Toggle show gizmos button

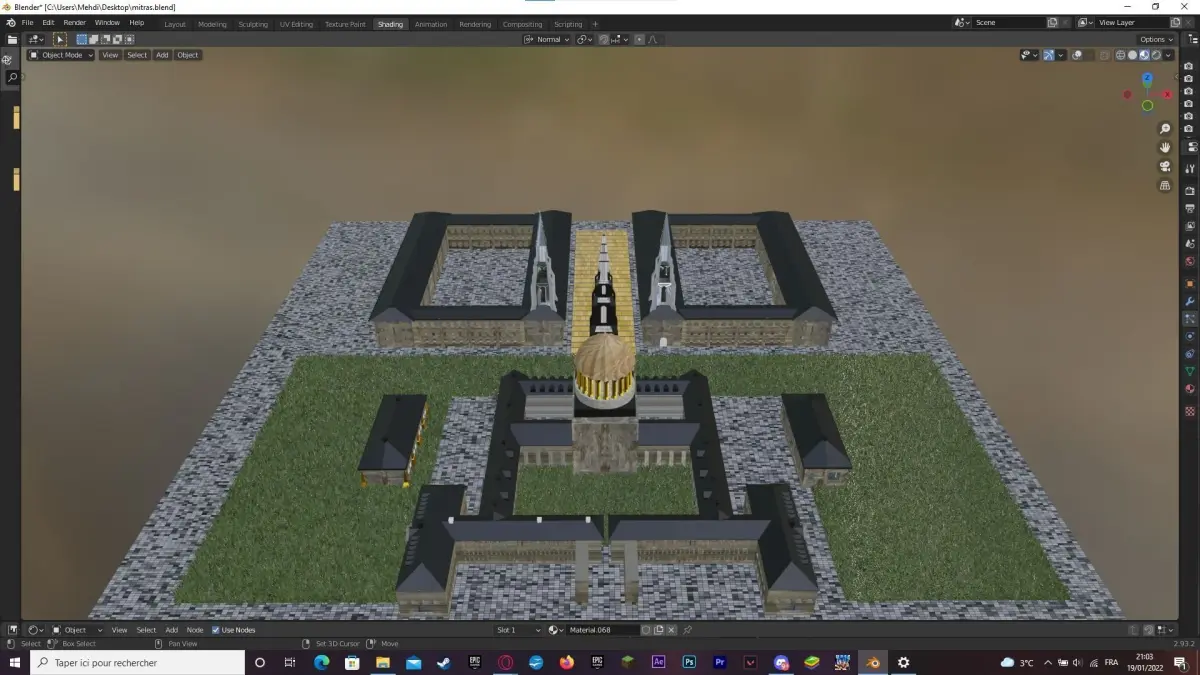(x=1049, y=55)
